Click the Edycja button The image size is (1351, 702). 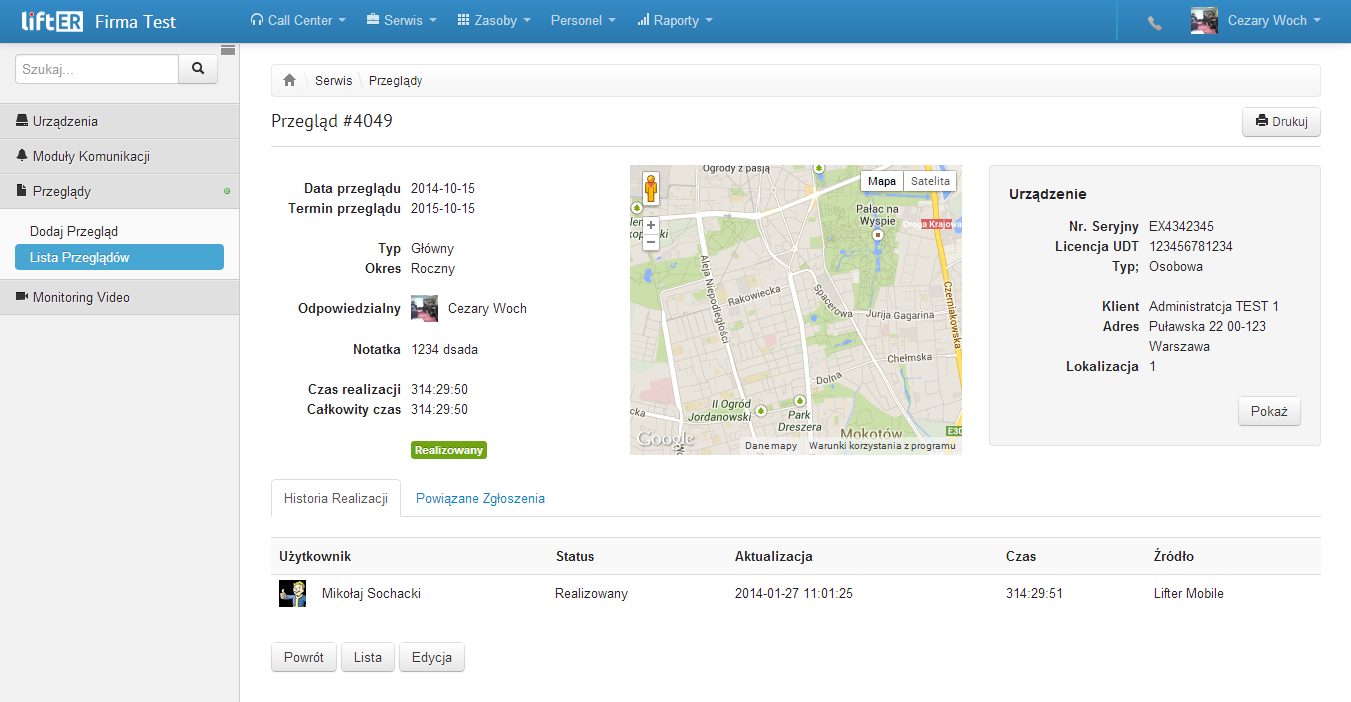click(432, 658)
